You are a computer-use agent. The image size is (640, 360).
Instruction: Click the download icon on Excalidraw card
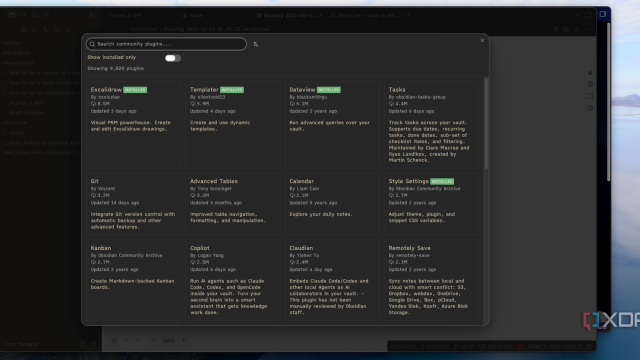point(93,104)
